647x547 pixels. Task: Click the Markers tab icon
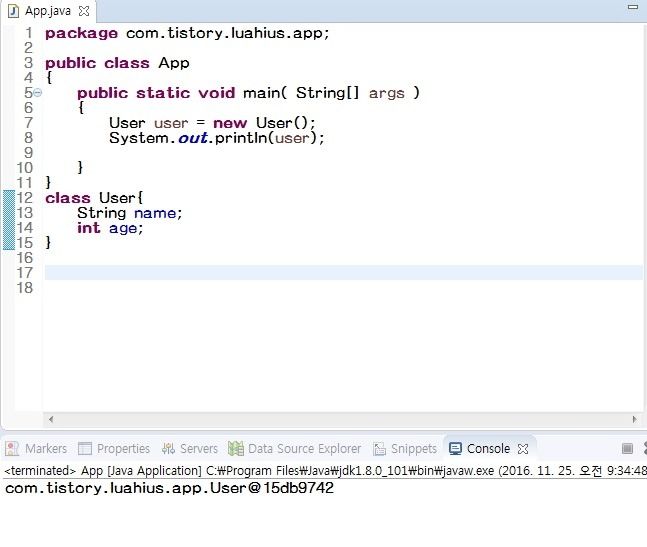point(12,448)
